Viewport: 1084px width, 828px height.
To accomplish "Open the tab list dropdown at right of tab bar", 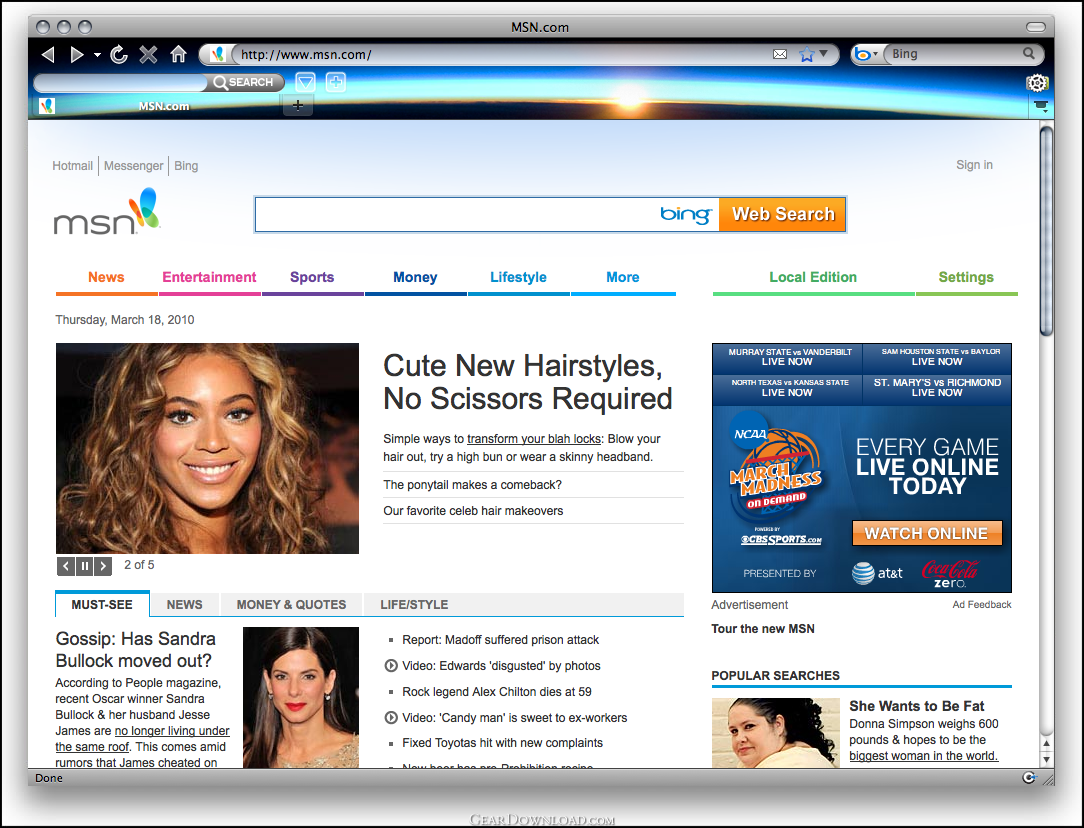I will (1041, 106).
